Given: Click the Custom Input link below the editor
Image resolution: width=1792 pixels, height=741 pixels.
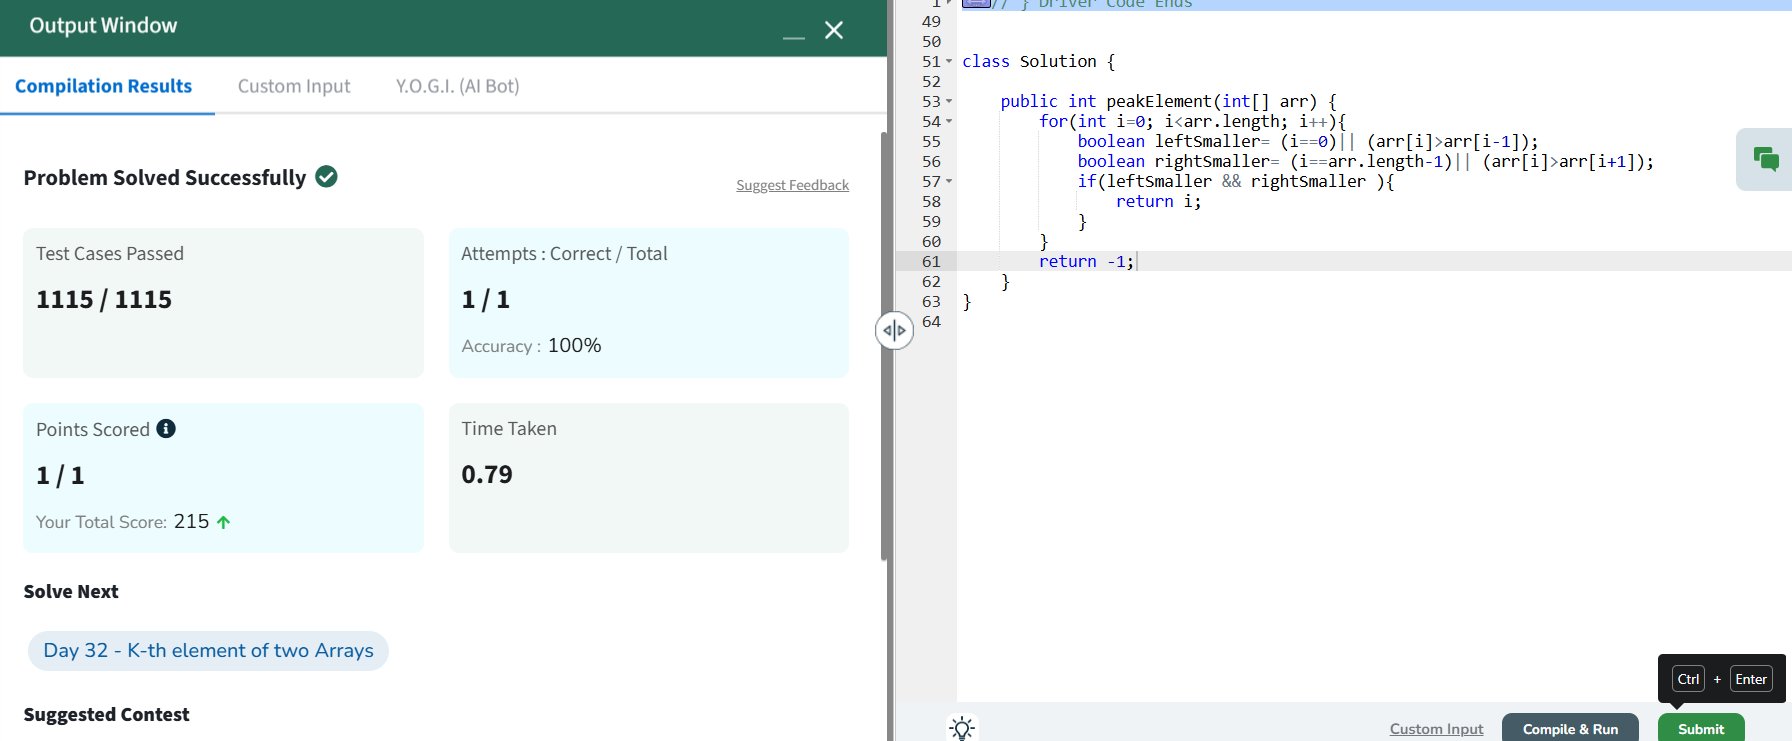Looking at the screenshot, I should [1436, 729].
